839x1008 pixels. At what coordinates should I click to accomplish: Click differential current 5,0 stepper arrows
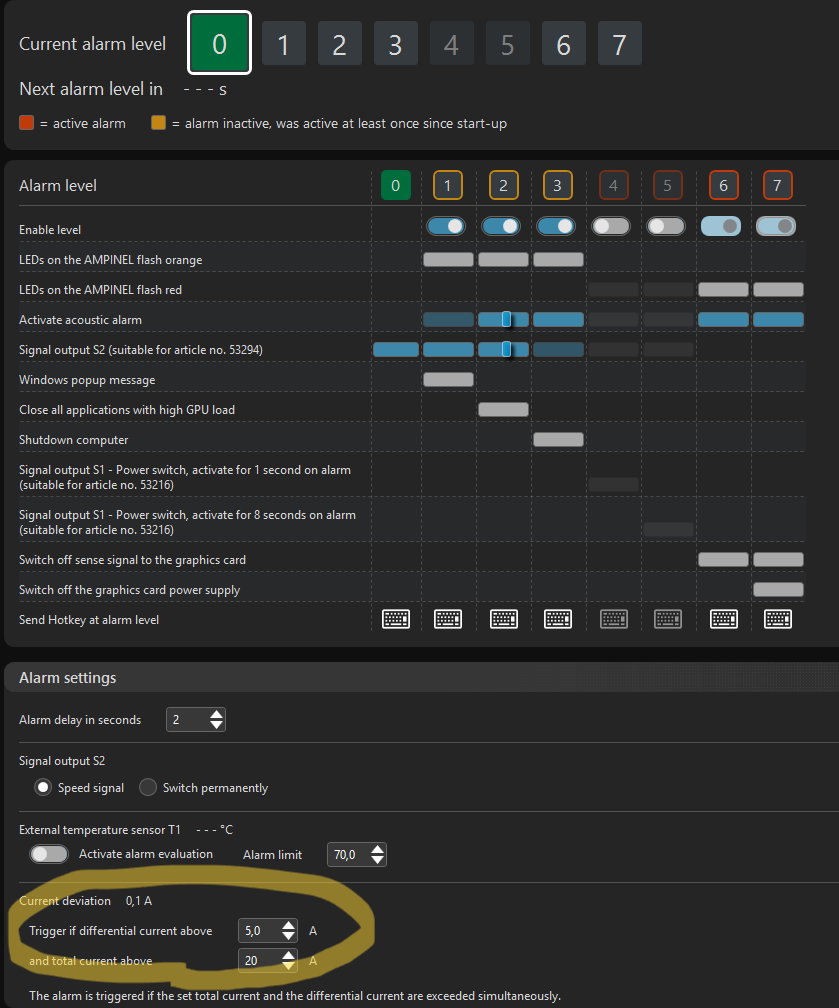pos(289,930)
